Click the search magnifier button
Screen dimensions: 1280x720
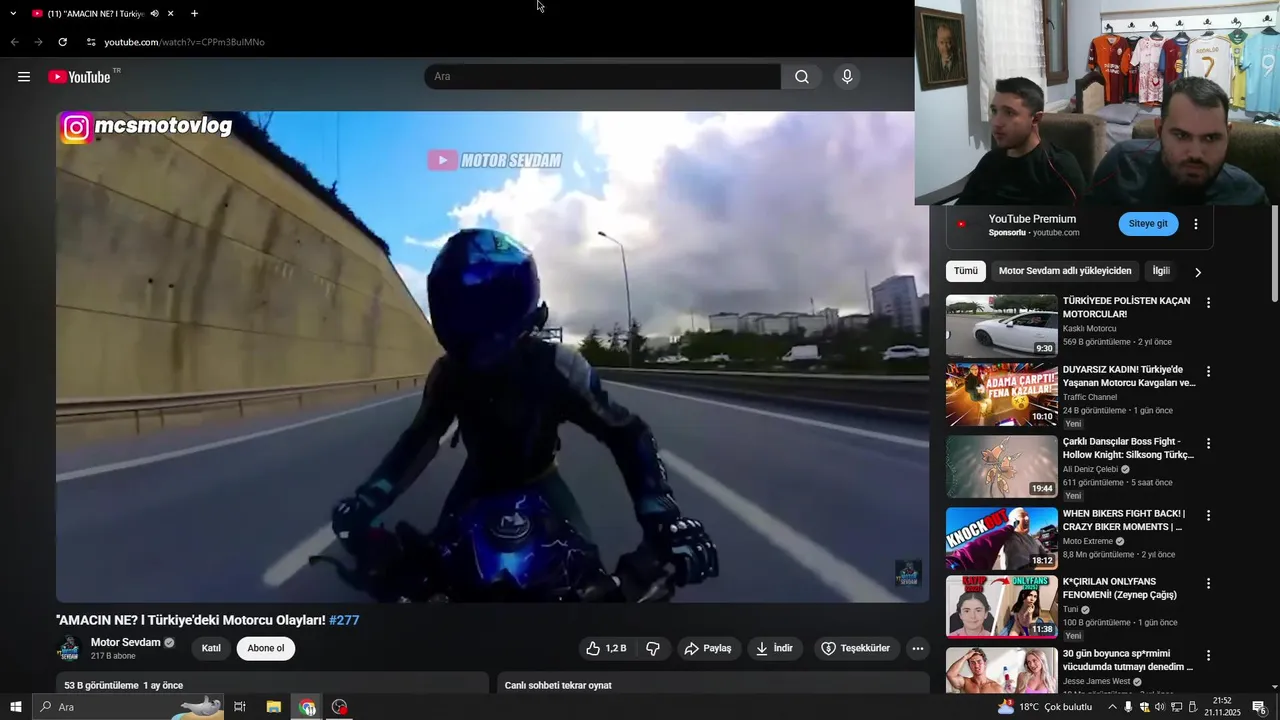coord(802,77)
